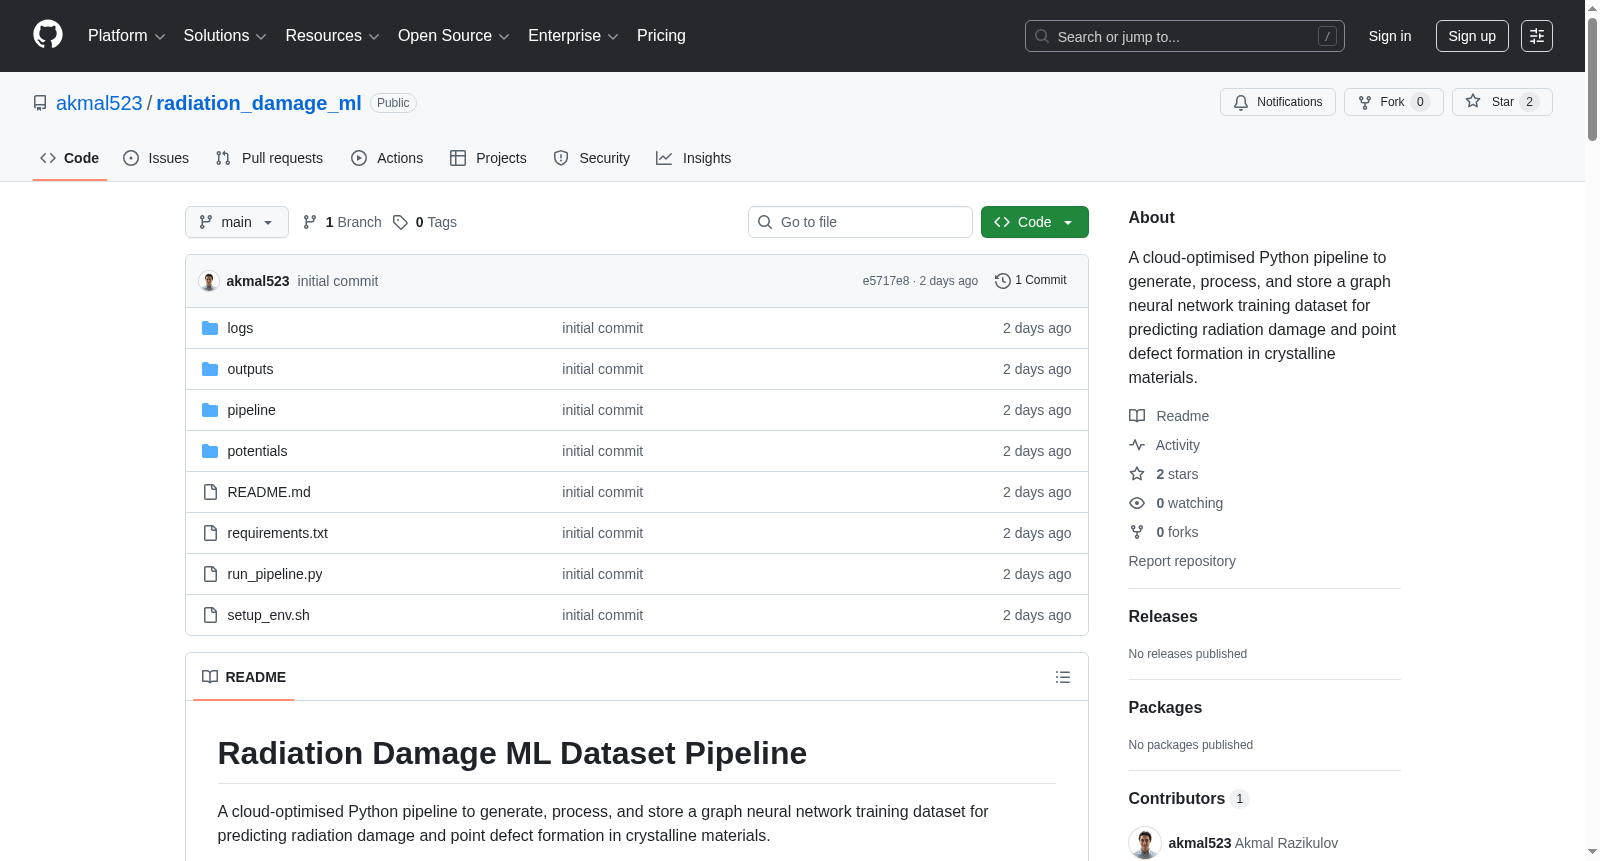Click the Fork count badge 0
The image size is (1600, 861).
pos(1420,102)
